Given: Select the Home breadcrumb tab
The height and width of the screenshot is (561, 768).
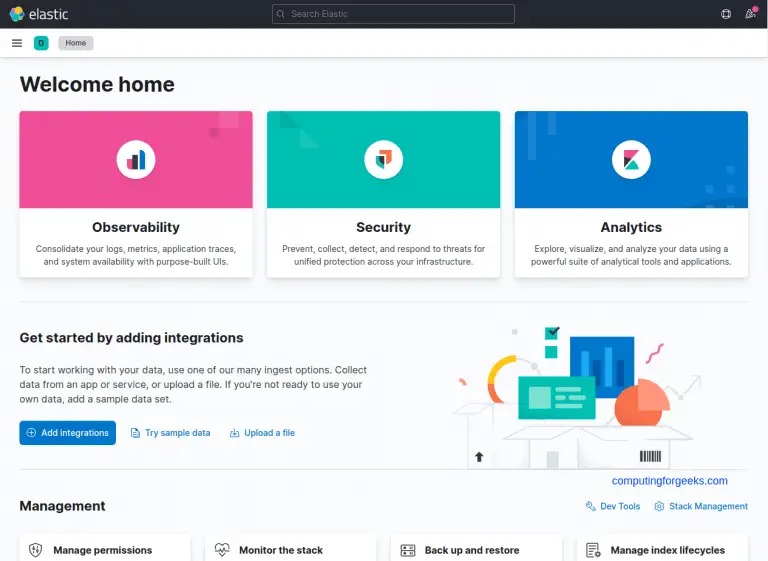Looking at the screenshot, I should (76, 43).
